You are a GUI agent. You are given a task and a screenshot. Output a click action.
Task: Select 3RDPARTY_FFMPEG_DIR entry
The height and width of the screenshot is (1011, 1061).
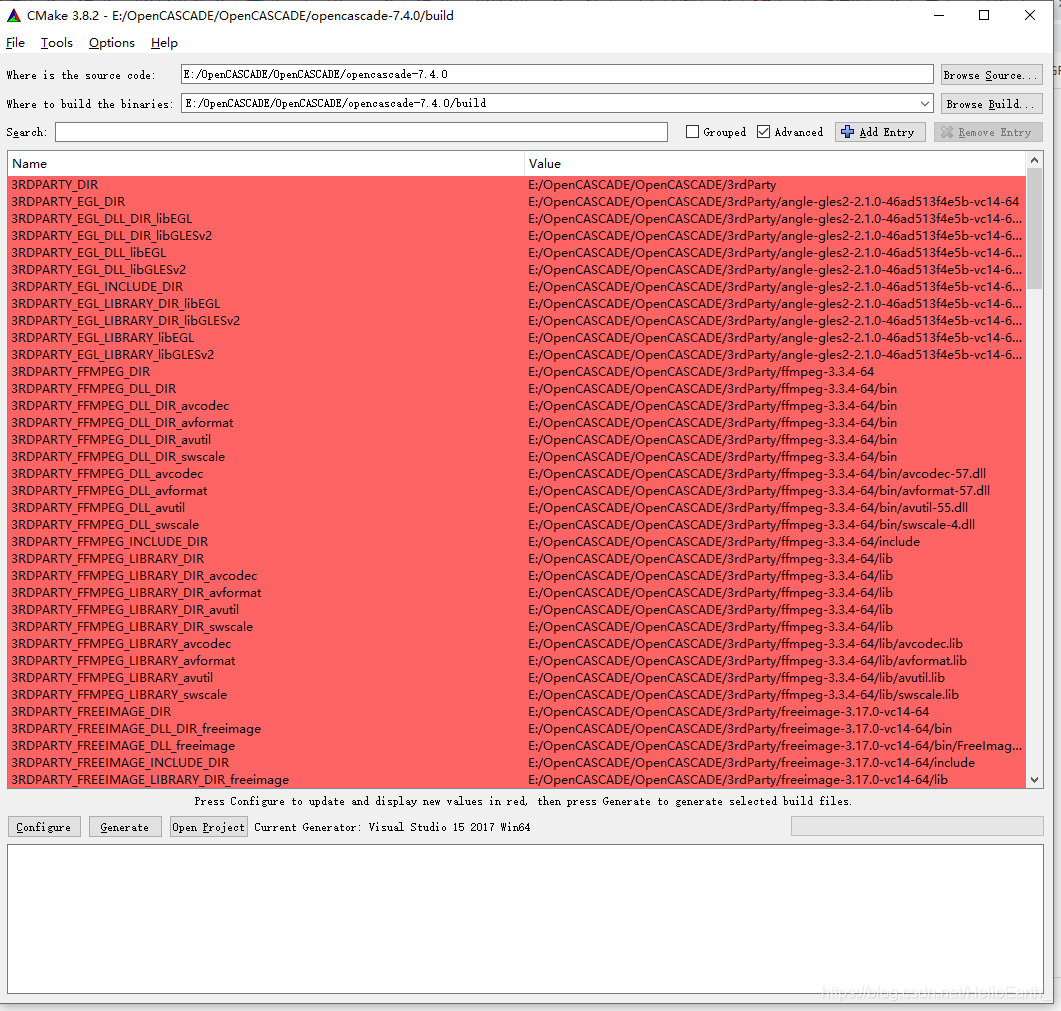(x=81, y=372)
